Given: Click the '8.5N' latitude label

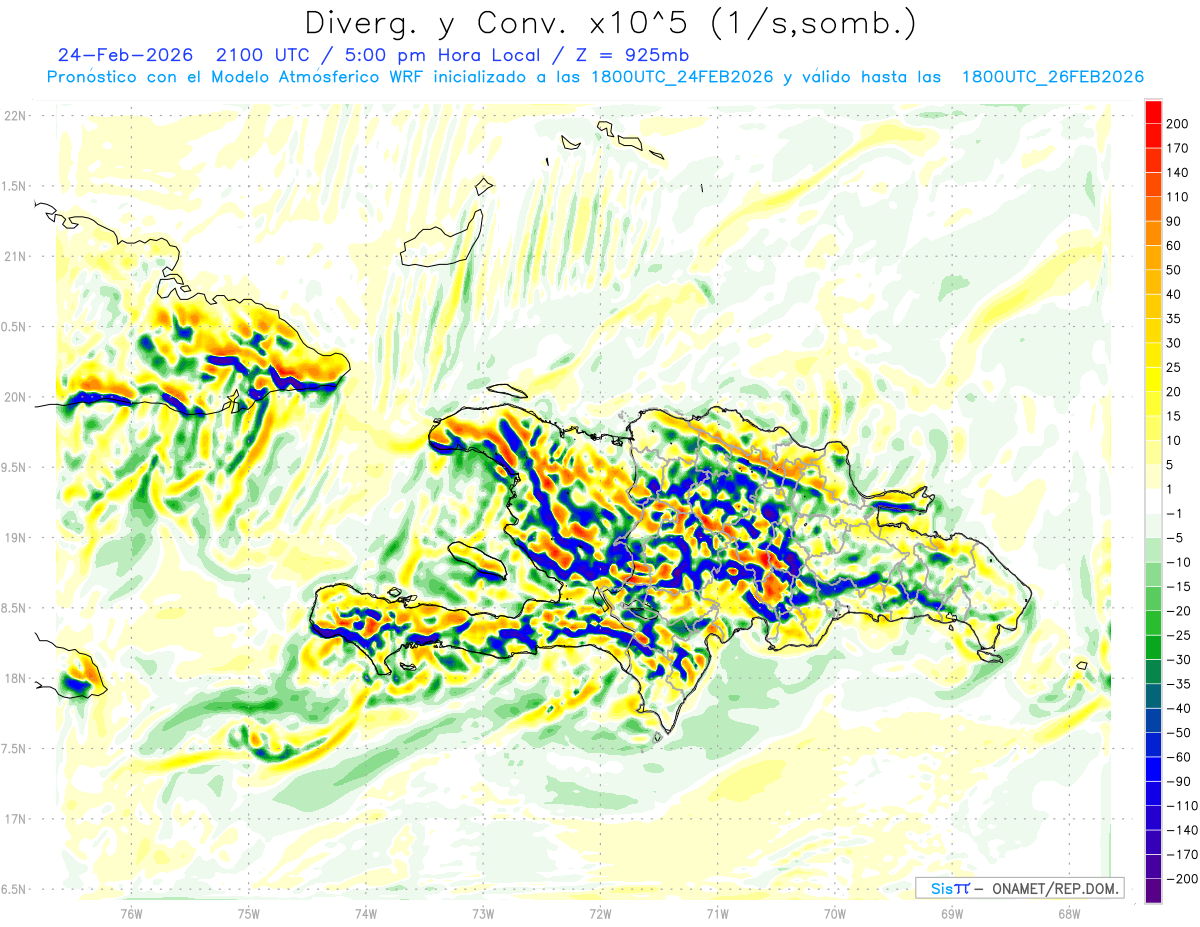Looking at the screenshot, I should (15, 608).
